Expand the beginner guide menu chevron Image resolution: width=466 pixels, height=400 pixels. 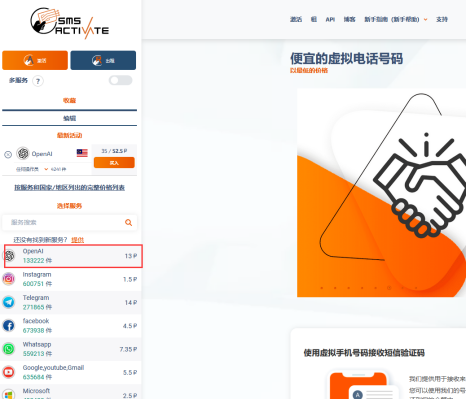pyautogui.click(x=426, y=20)
